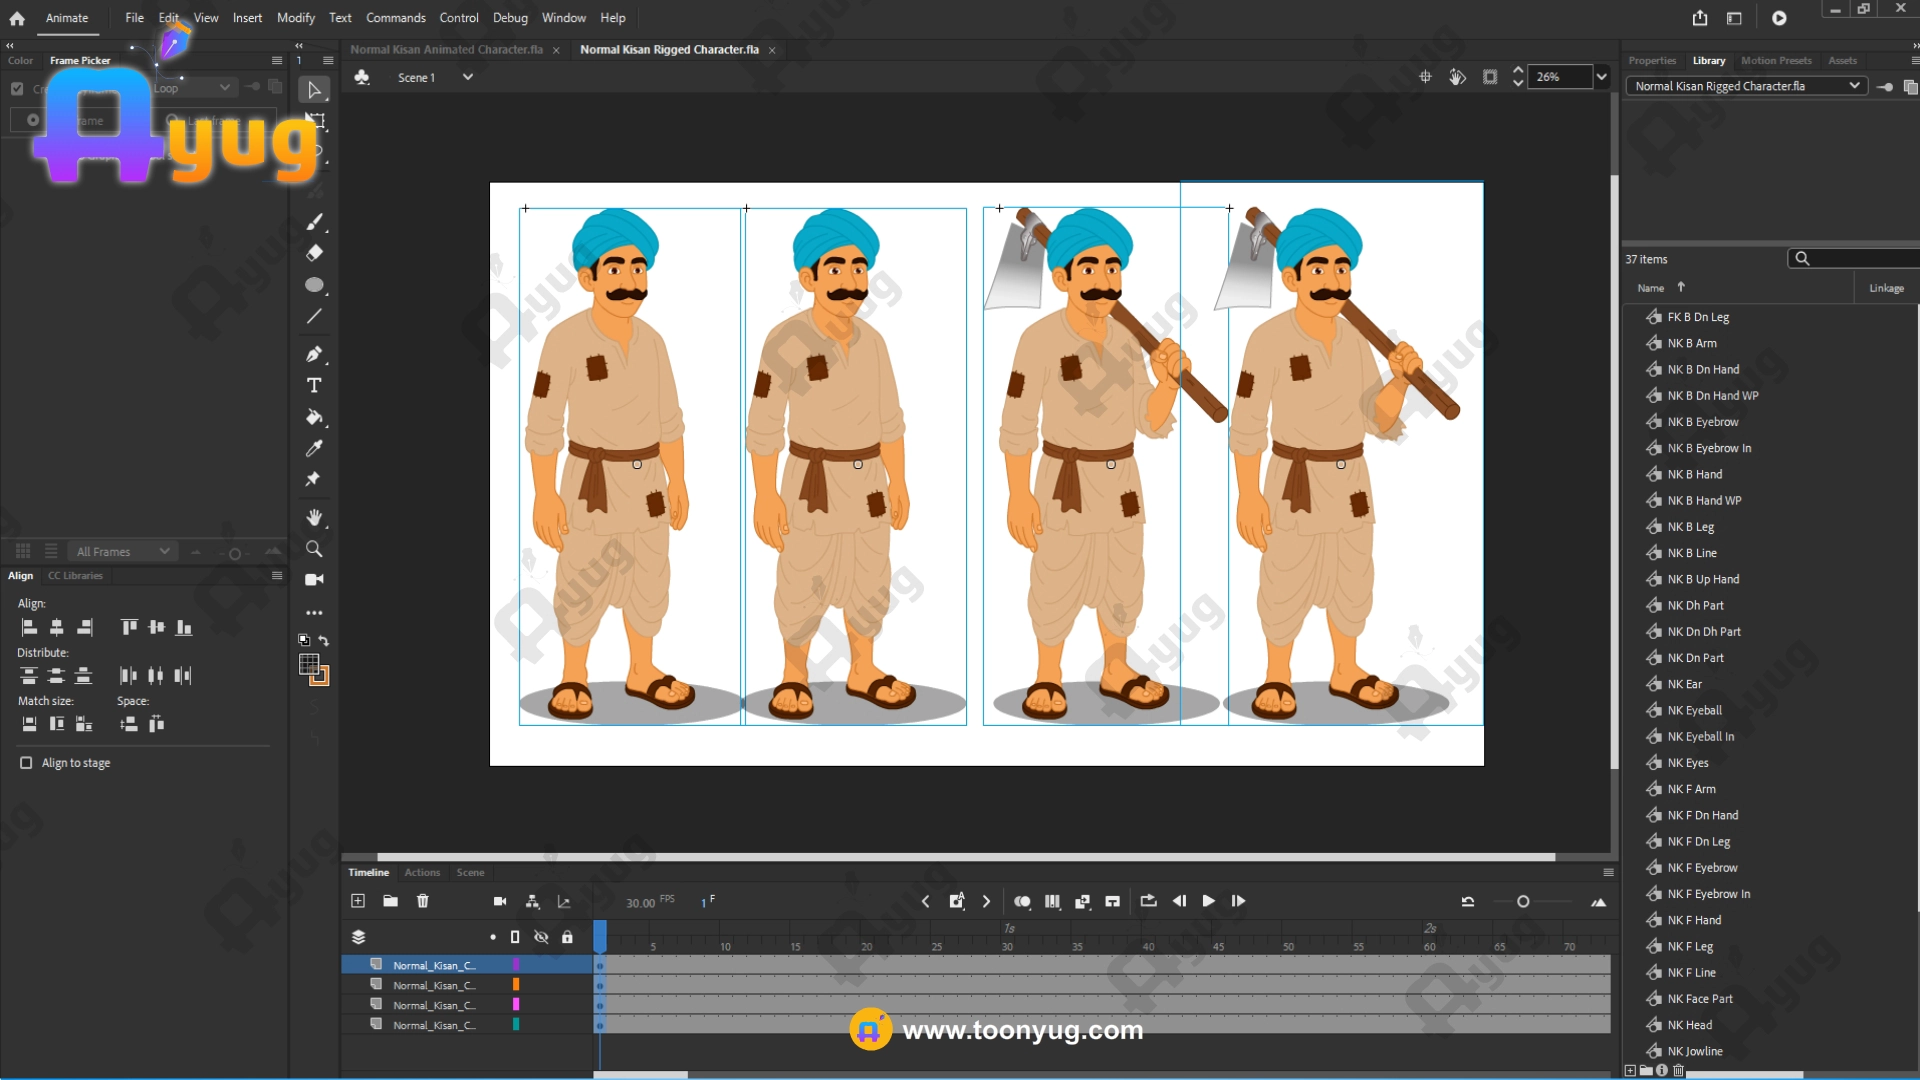Select NK Head symbol in library
The height and width of the screenshot is (1080, 1920).
pos(1689,1025)
